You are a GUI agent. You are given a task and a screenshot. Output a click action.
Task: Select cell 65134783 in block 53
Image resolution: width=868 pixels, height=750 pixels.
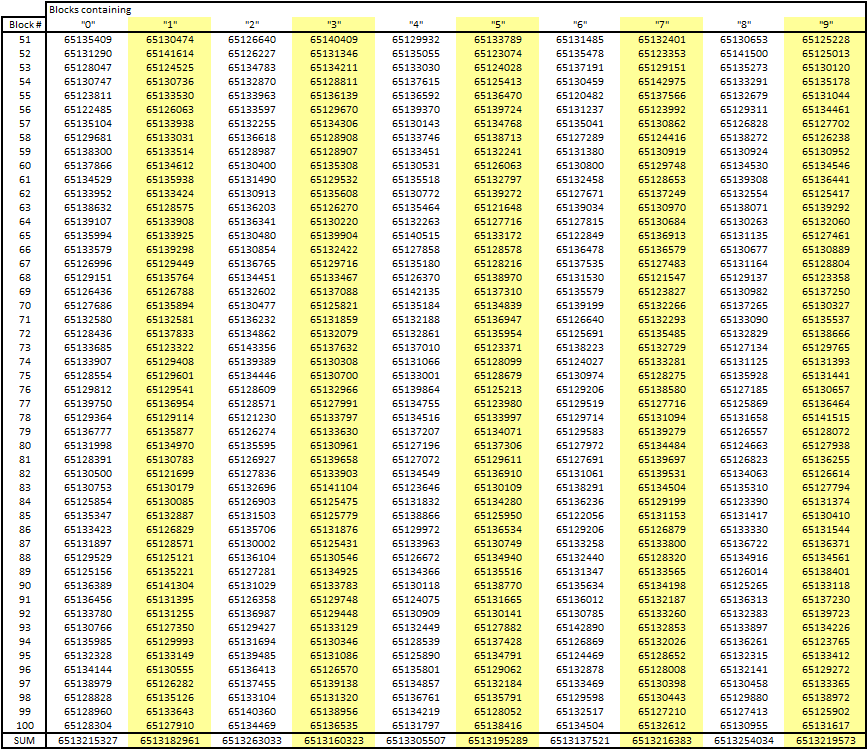click(252, 68)
